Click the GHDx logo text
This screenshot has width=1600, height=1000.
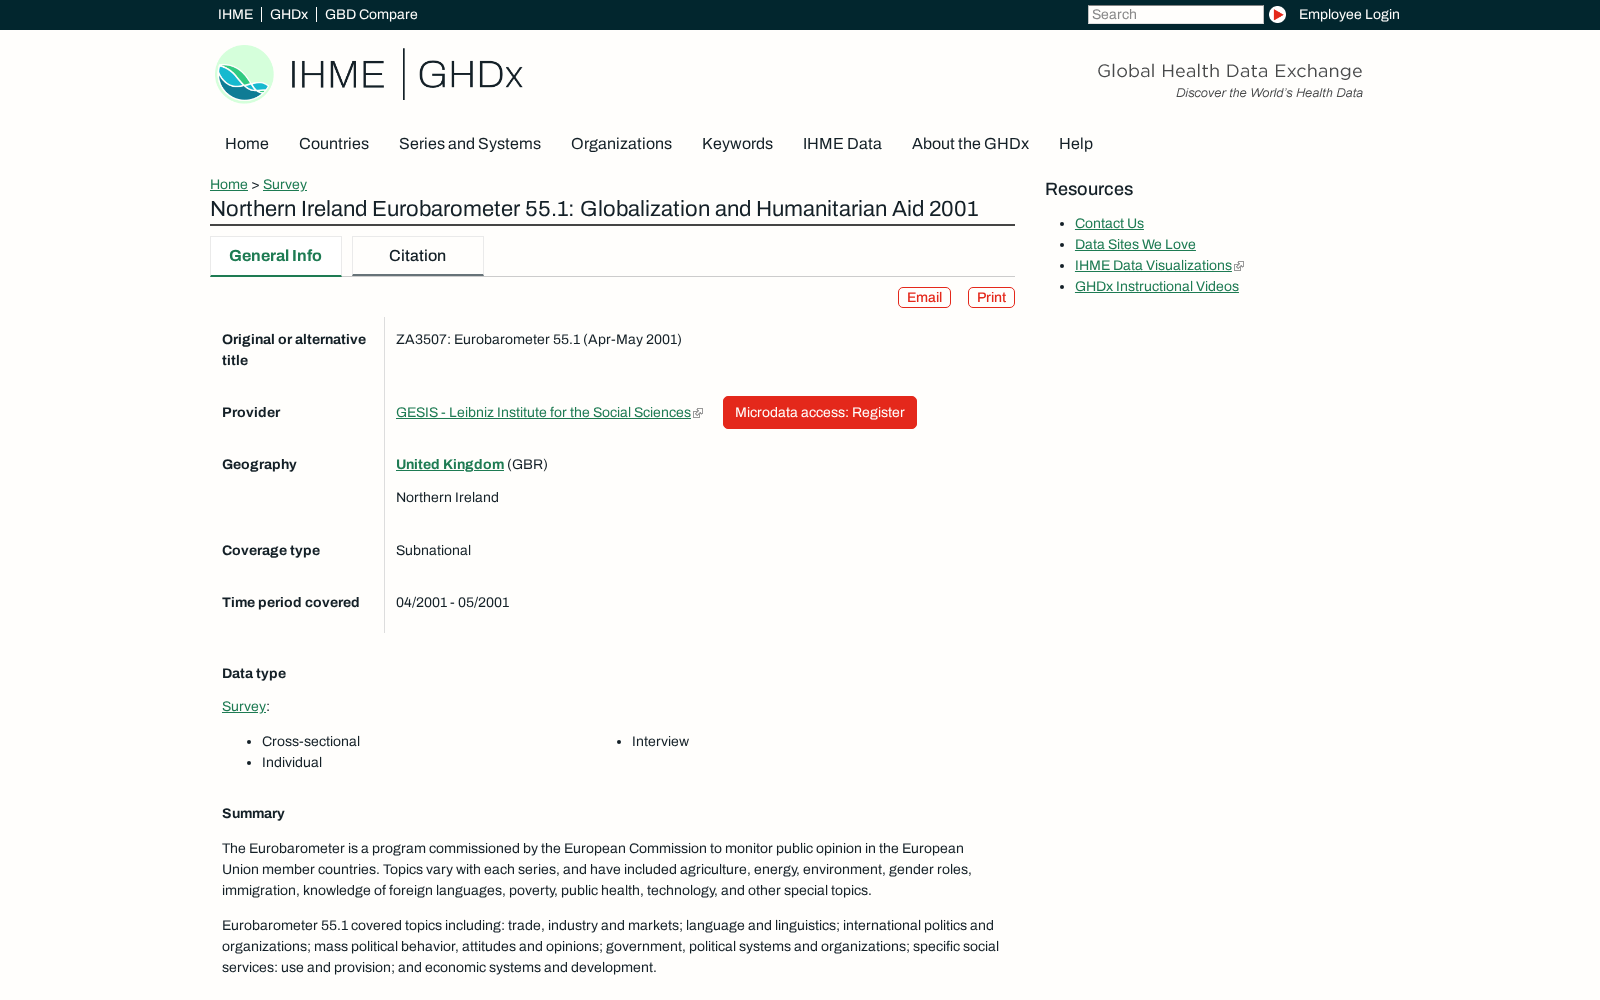[470, 75]
